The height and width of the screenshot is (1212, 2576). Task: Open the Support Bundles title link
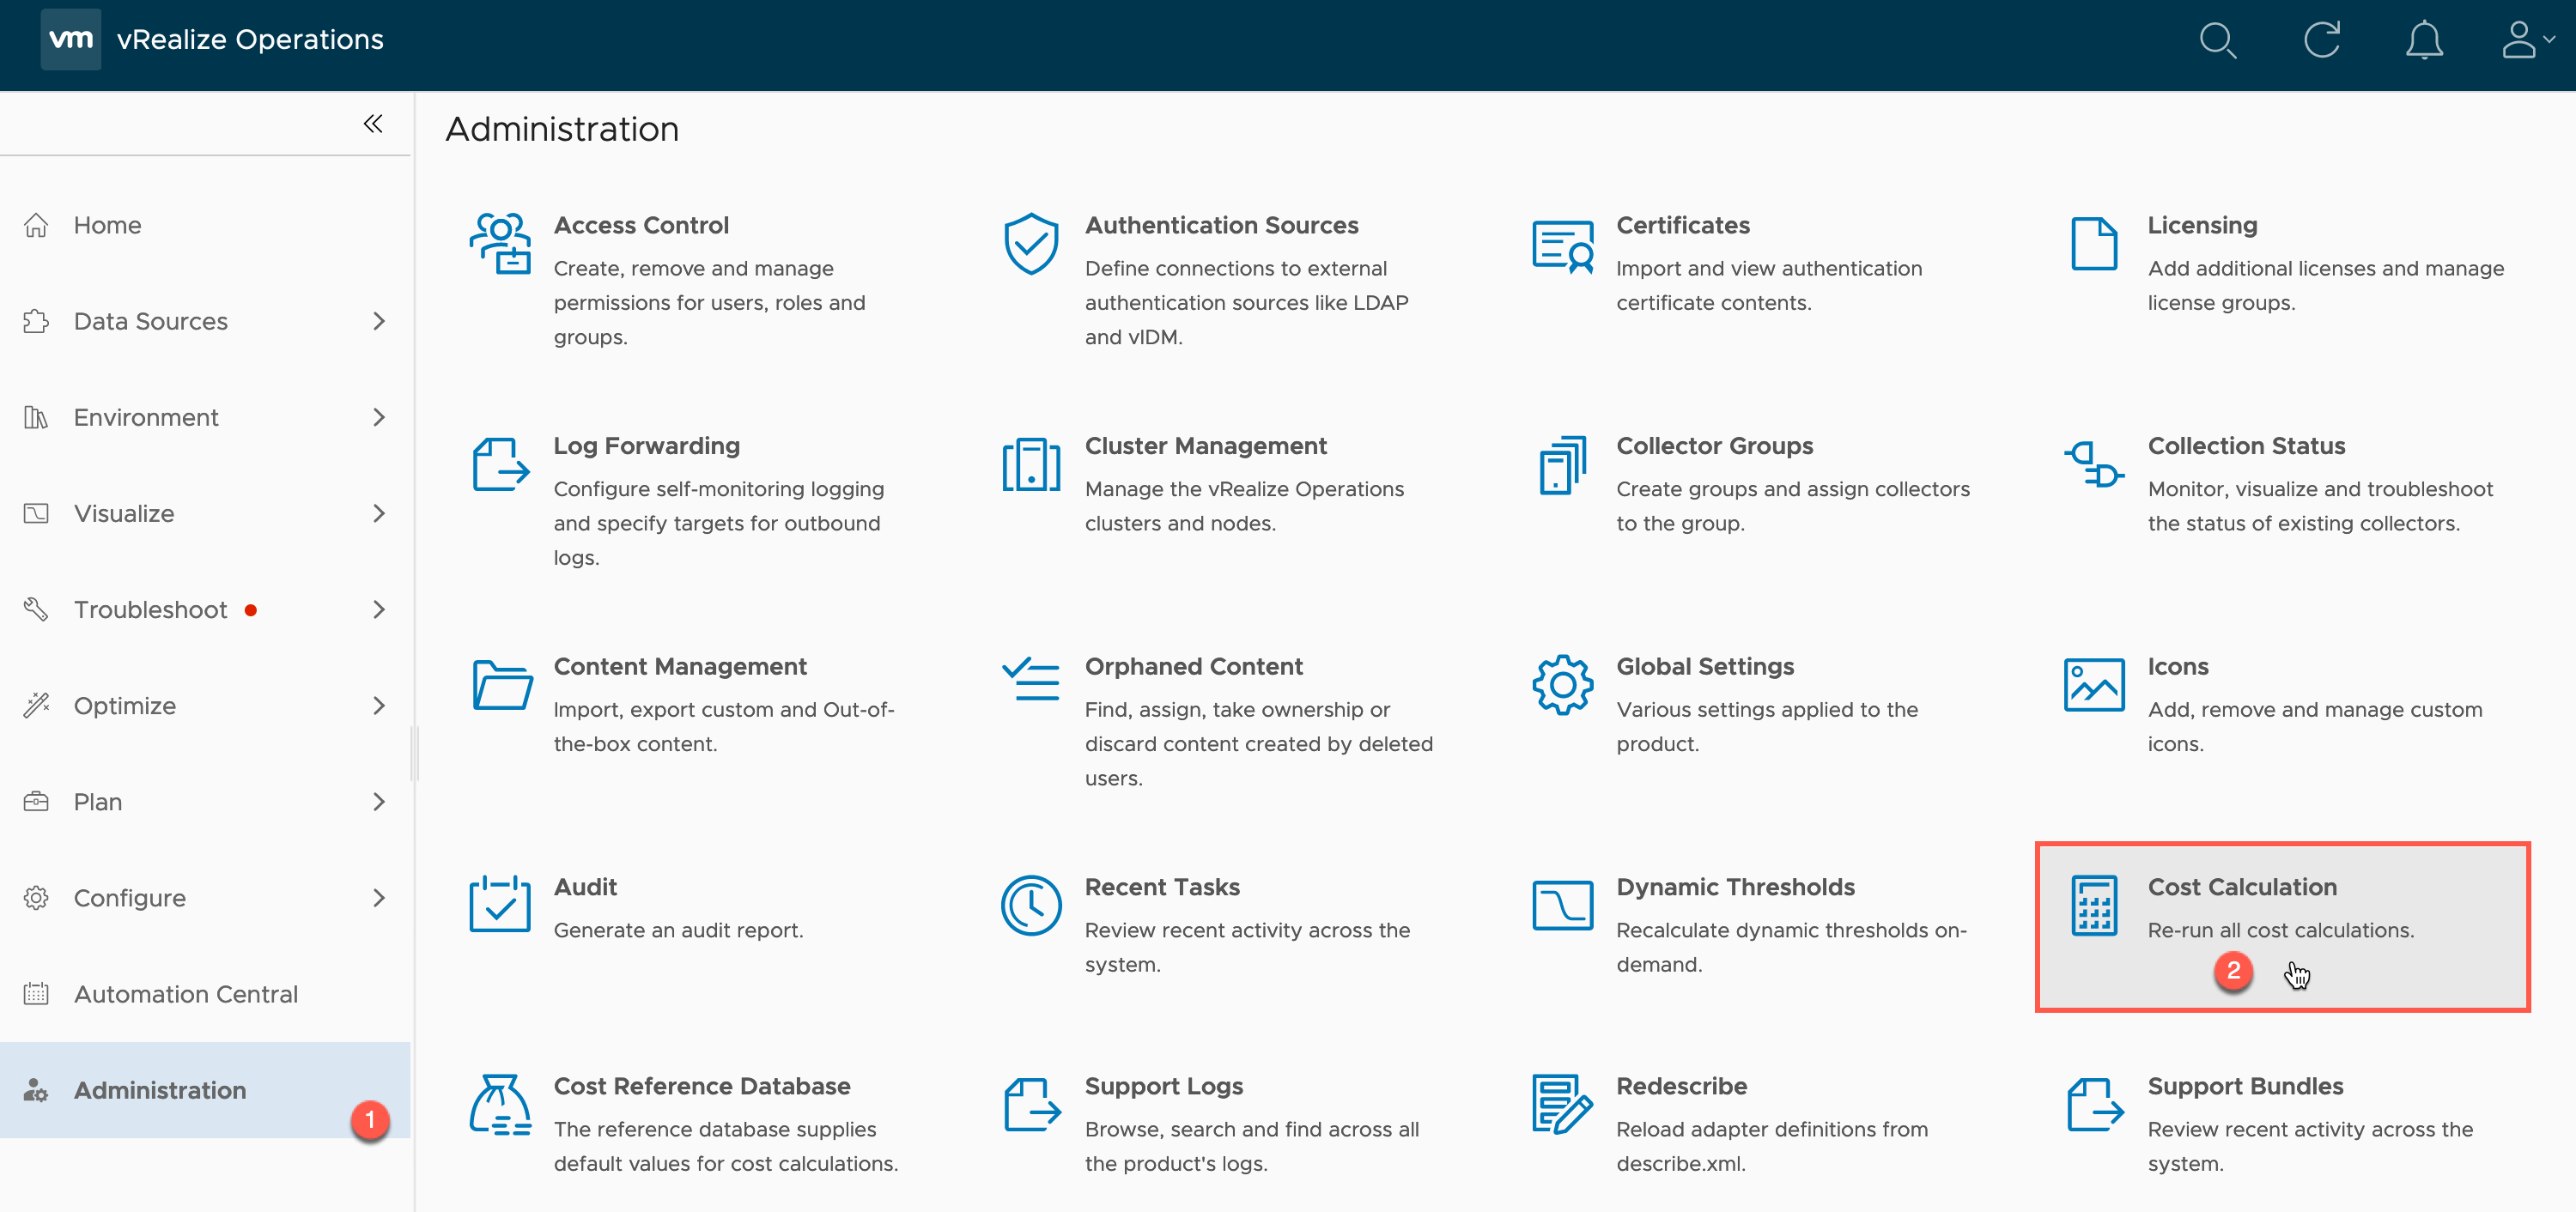coord(2245,1087)
